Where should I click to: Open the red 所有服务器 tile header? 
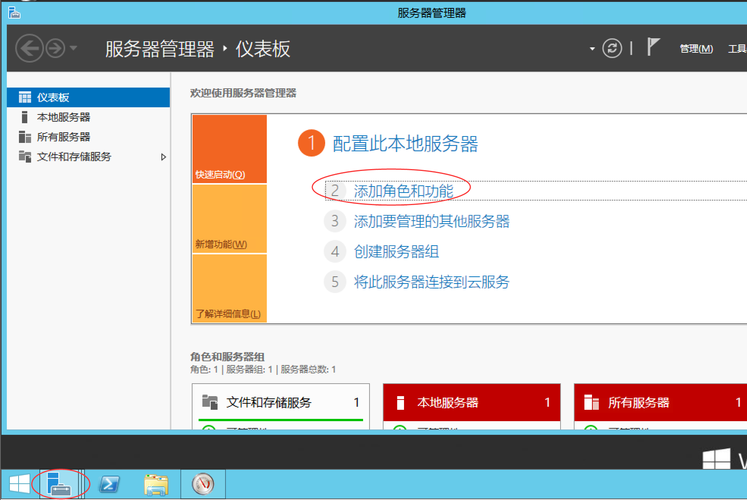661,402
